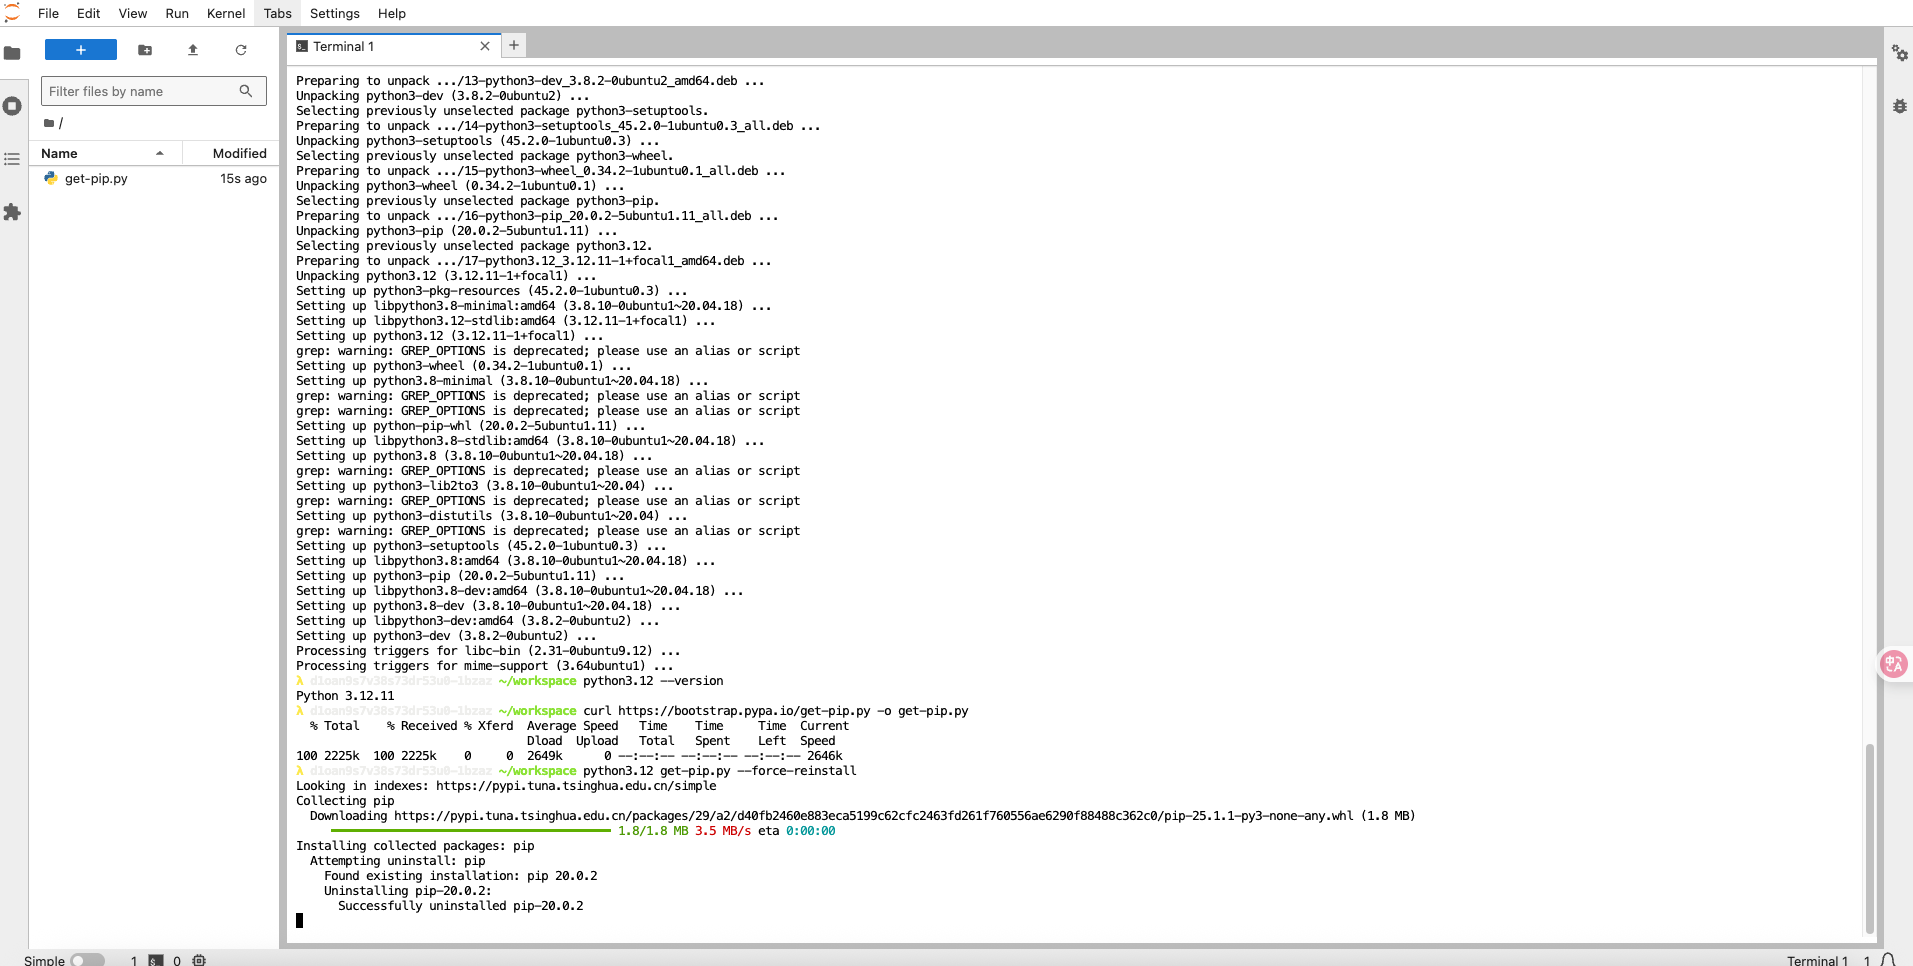Open the File menu
Image resolution: width=1913 pixels, height=966 pixels.
click(48, 13)
